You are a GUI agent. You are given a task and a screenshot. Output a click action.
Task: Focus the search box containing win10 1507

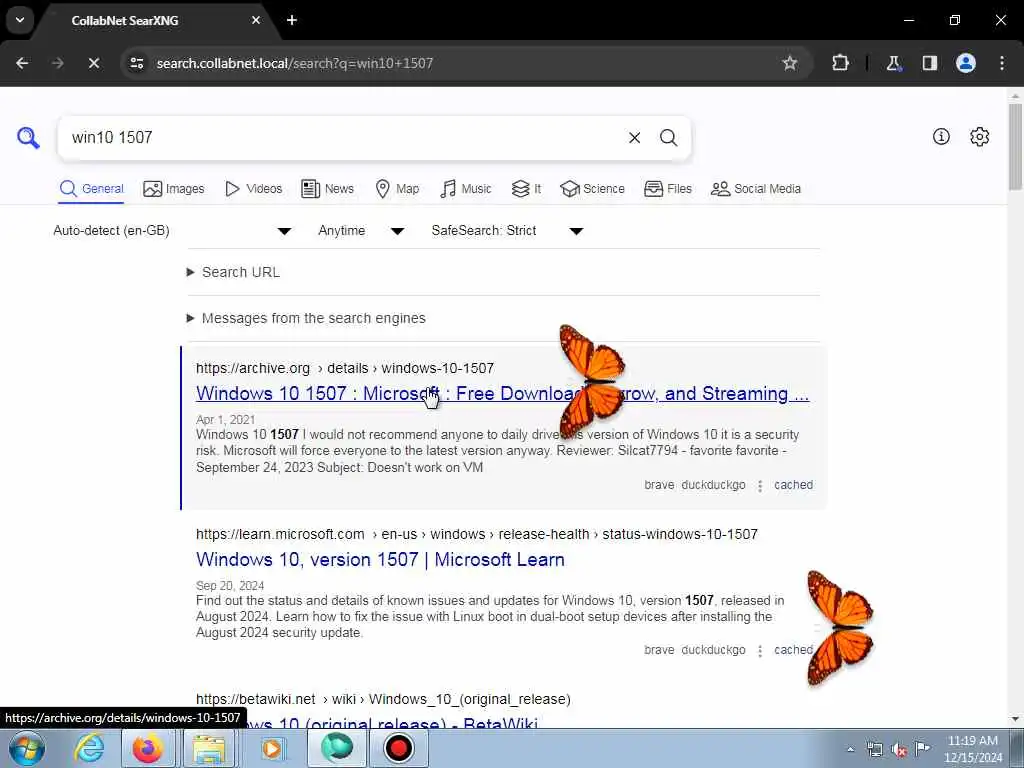coord(340,138)
